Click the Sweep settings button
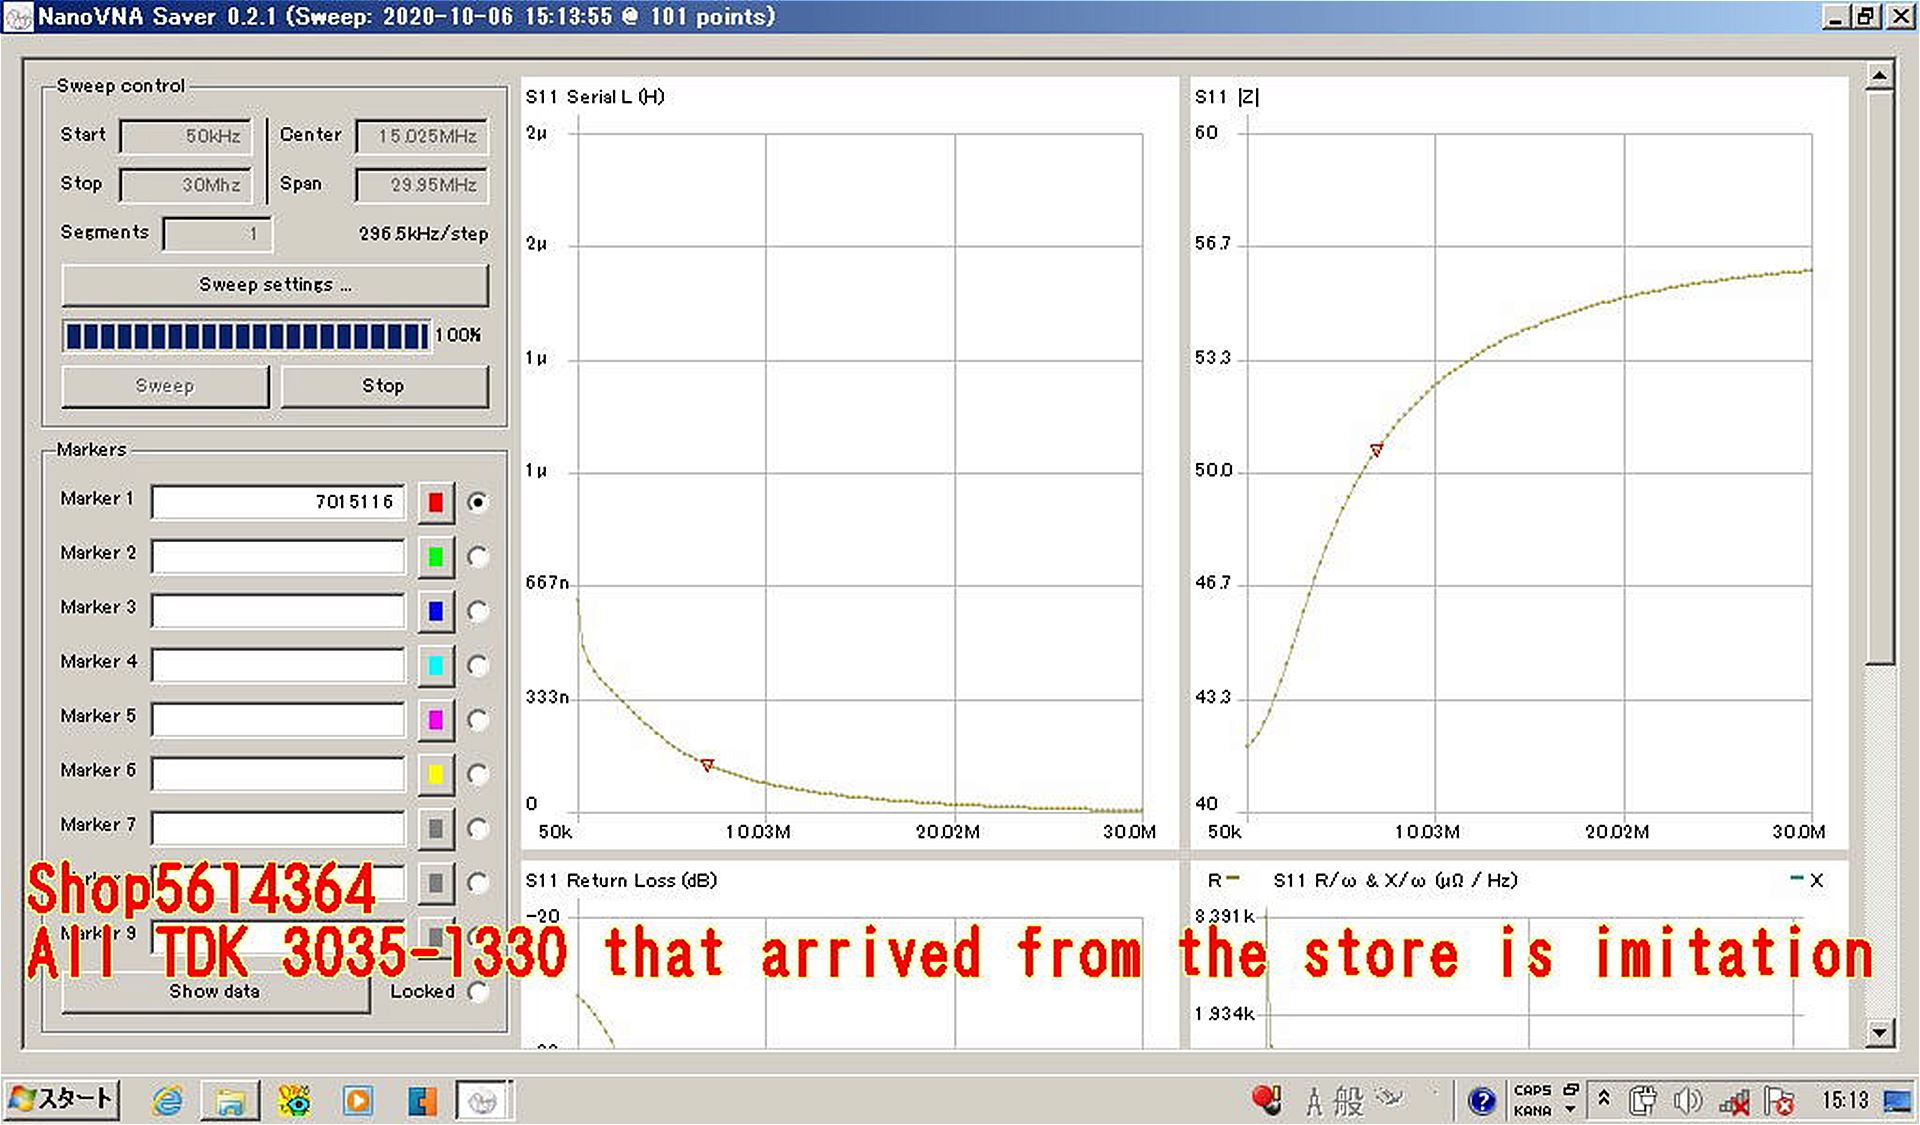The width and height of the screenshot is (1920, 1125). point(275,285)
